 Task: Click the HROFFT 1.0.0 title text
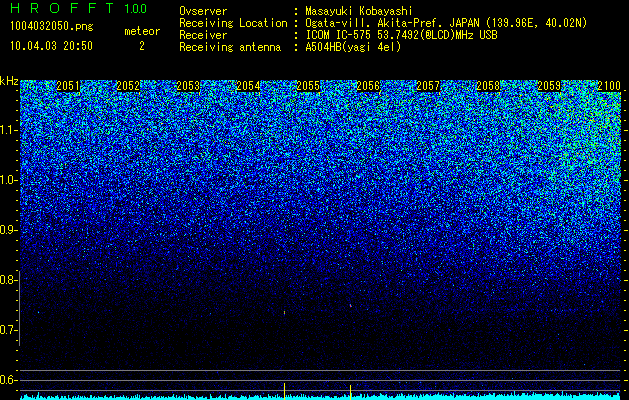[79, 8]
